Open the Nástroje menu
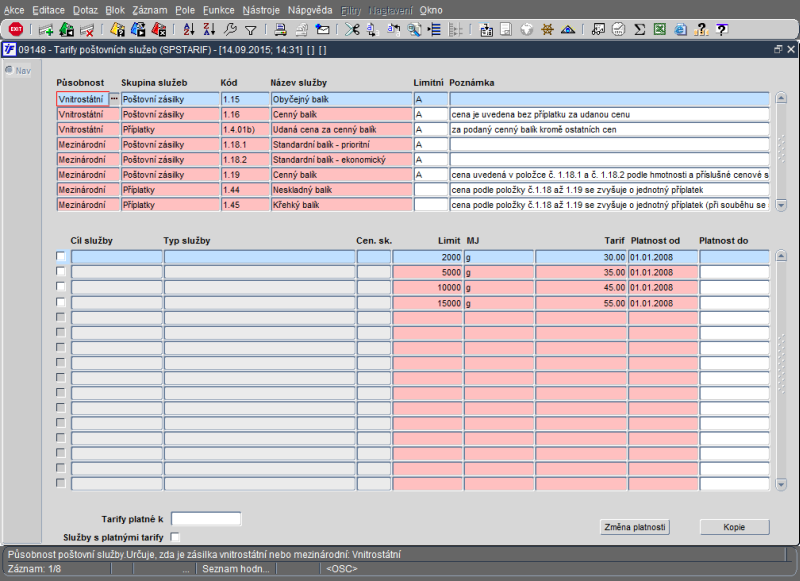Screen dimensions: 800x581 261,9
